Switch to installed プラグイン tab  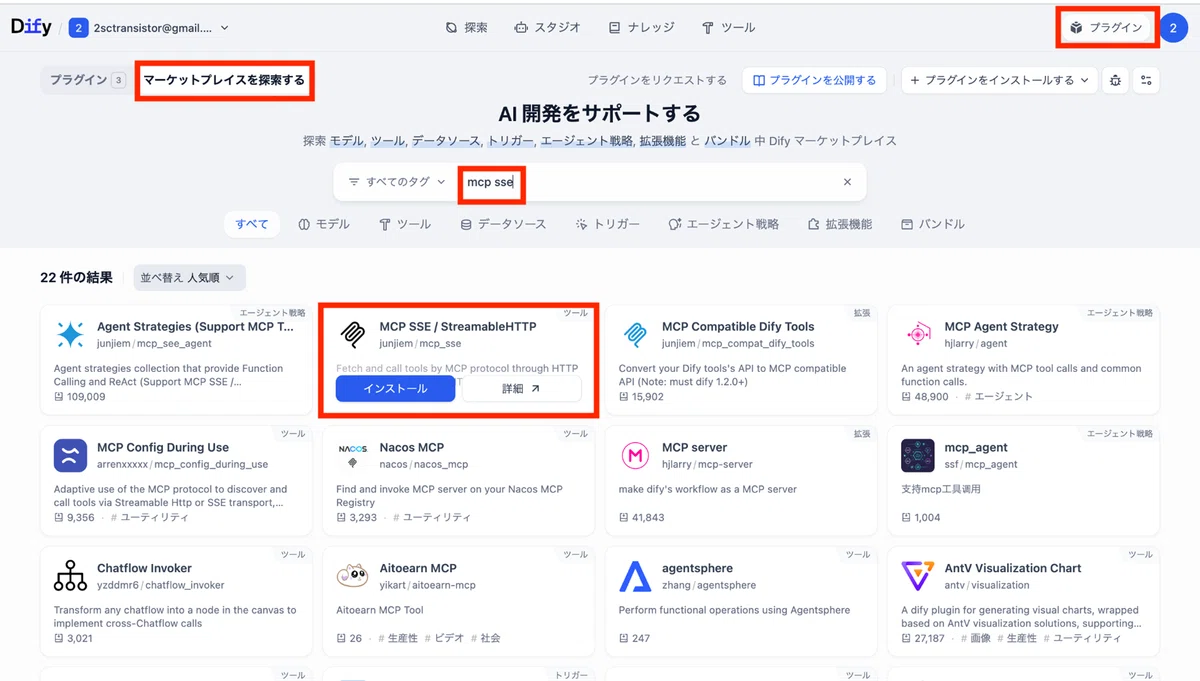click(87, 80)
